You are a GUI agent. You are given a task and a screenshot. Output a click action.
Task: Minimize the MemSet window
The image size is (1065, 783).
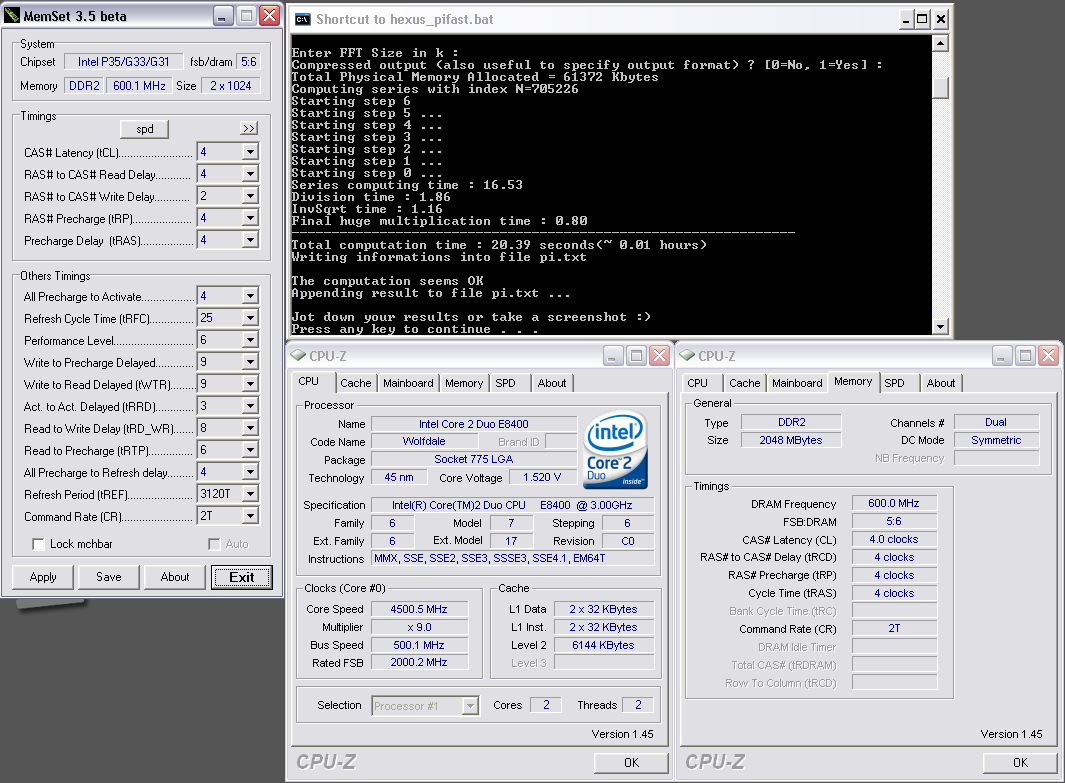[x=223, y=16]
